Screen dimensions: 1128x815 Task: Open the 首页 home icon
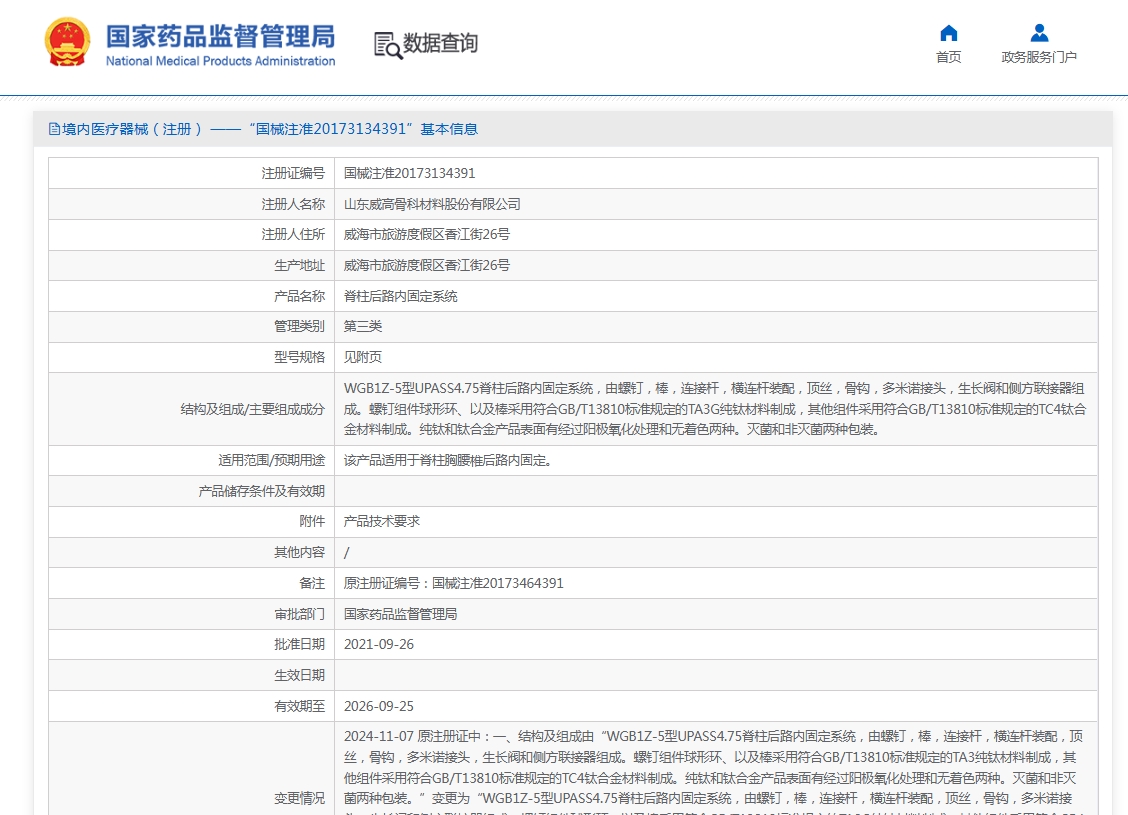(948, 33)
